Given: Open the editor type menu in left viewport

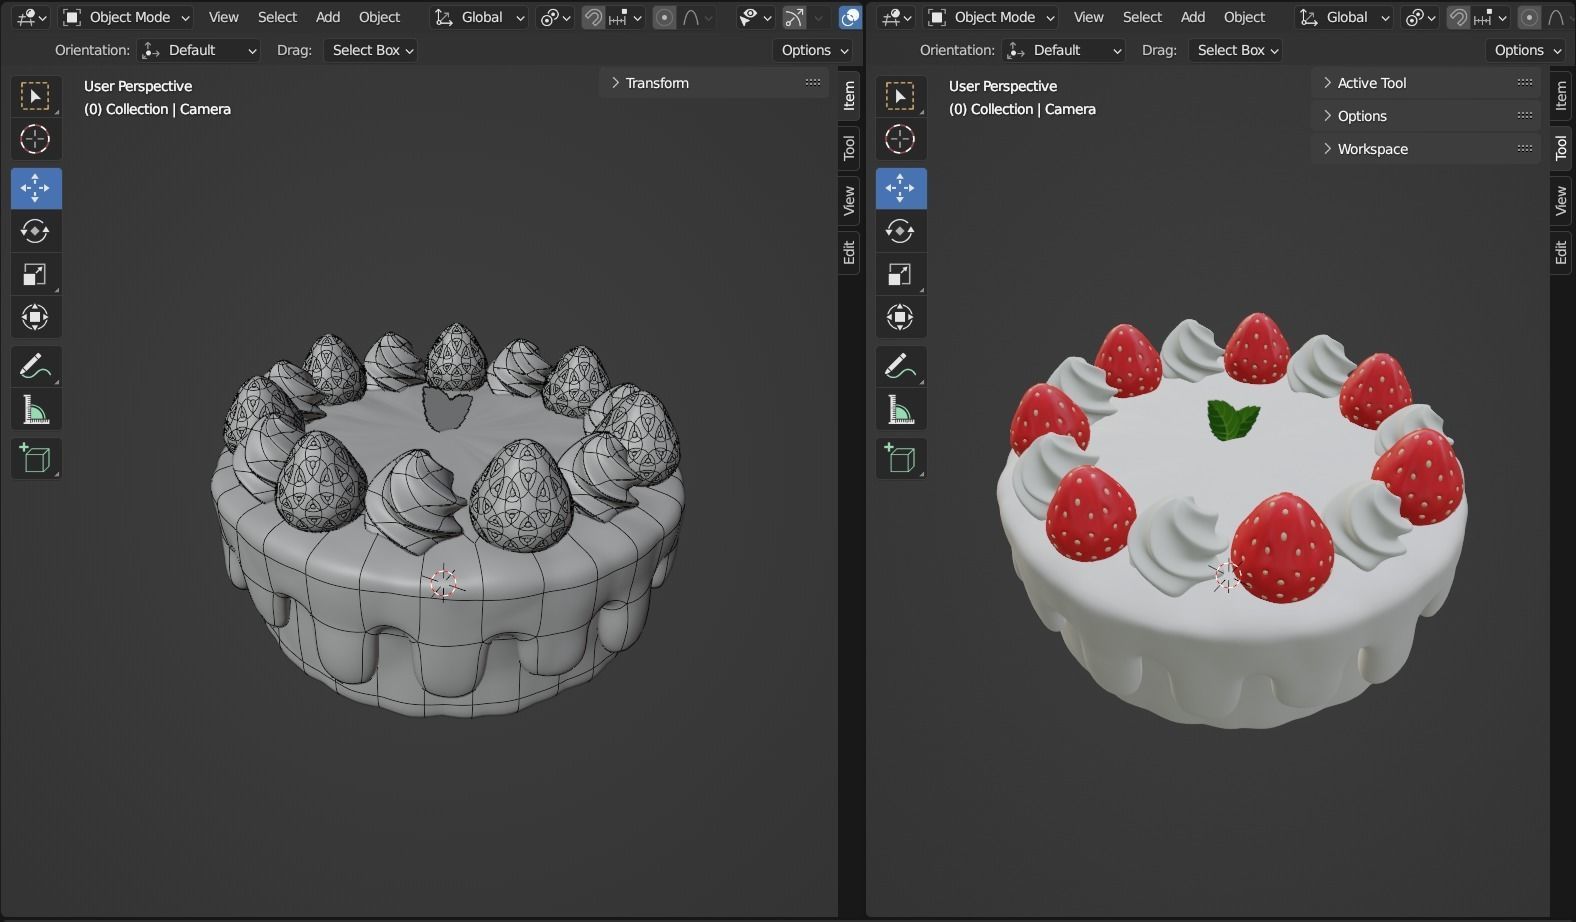Looking at the screenshot, I should [31, 17].
